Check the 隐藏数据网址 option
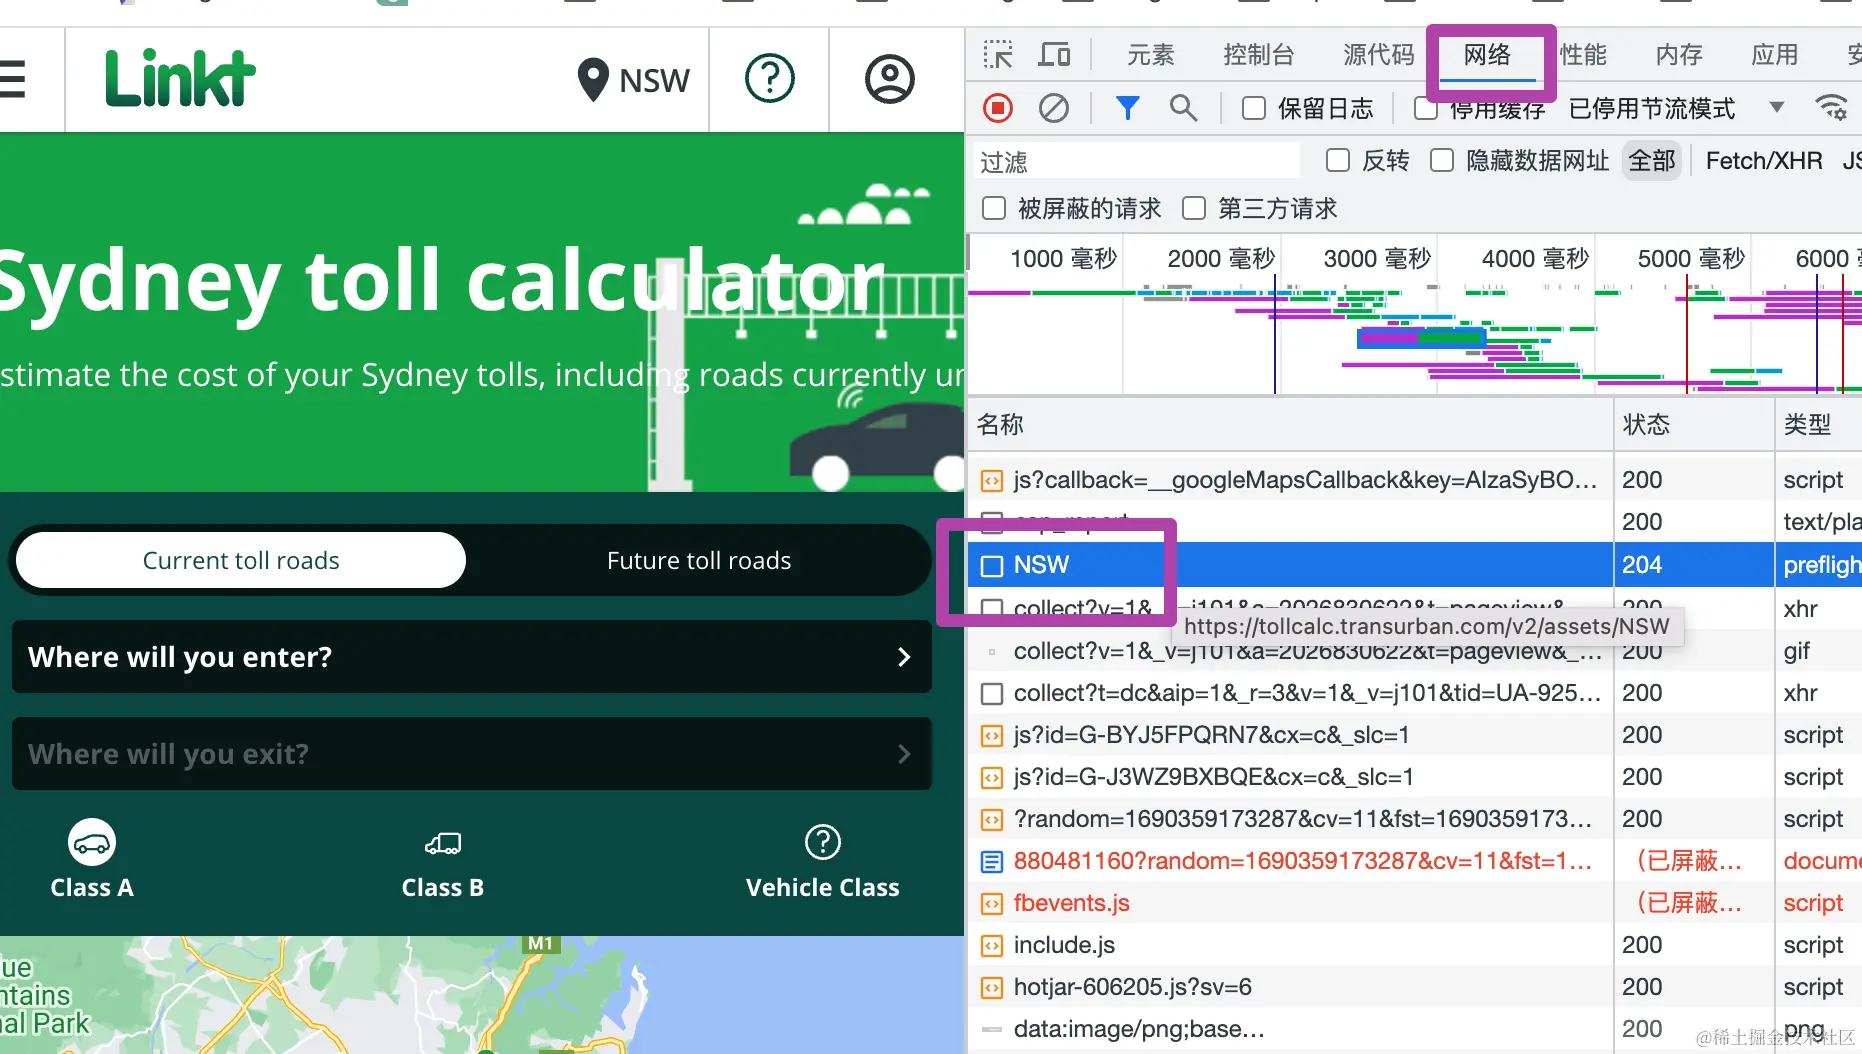This screenshot has height=1054, width=1862. 1441,160
